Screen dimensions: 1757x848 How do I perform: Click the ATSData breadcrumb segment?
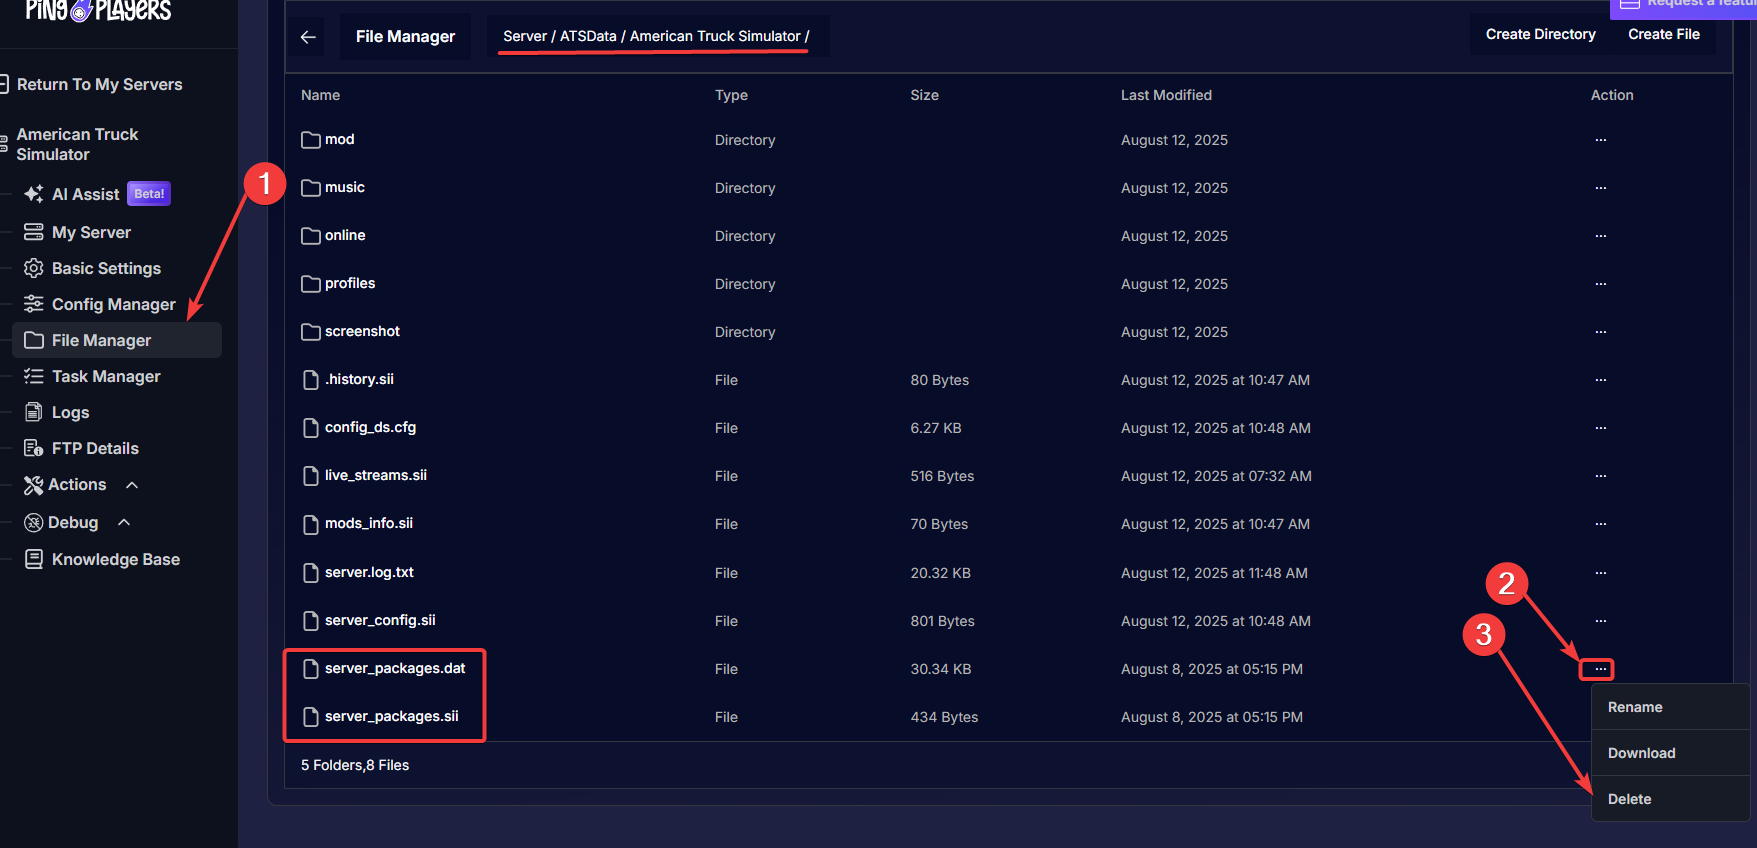click(588, 36)
